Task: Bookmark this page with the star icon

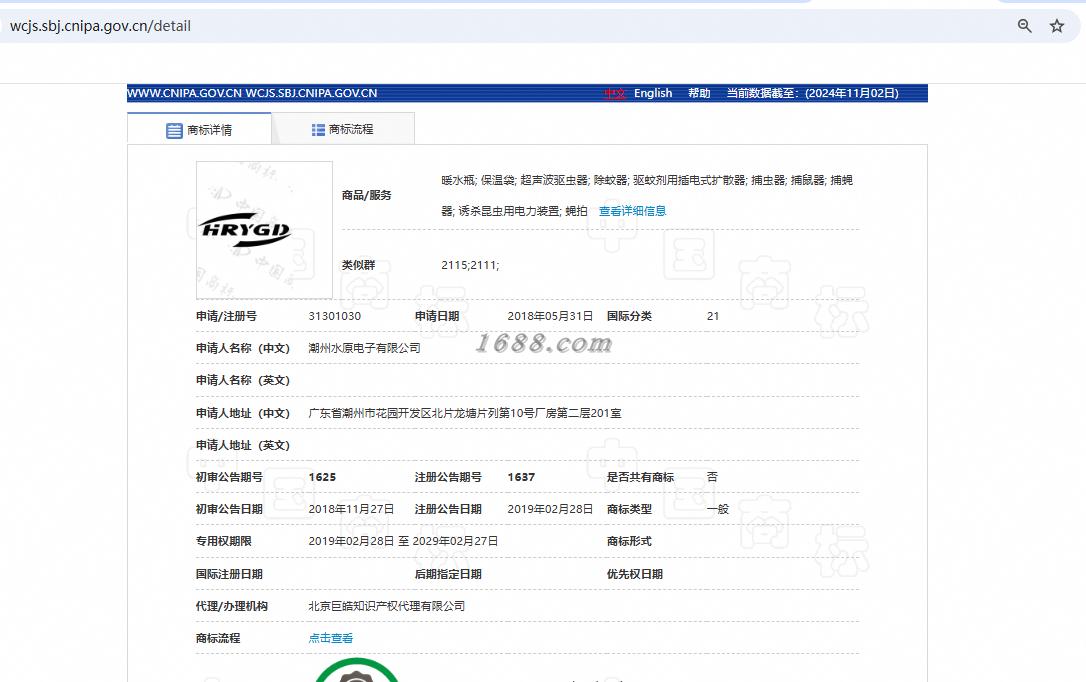Action: 1057,26
